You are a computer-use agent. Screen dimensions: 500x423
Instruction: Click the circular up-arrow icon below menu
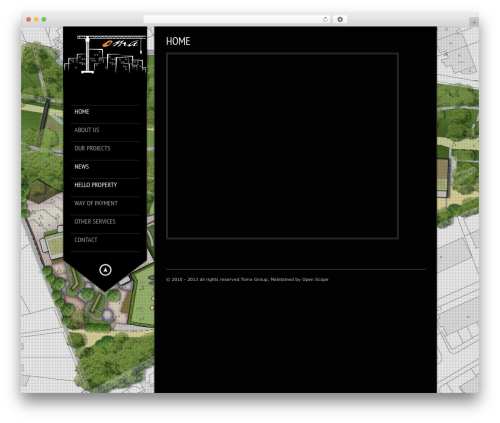point(105,270)
